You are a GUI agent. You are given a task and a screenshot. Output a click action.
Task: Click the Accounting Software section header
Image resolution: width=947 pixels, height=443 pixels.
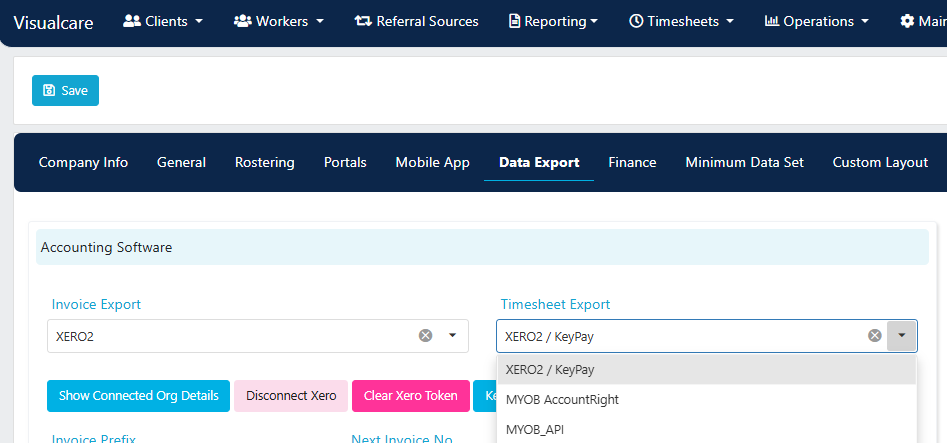[482, 247]
